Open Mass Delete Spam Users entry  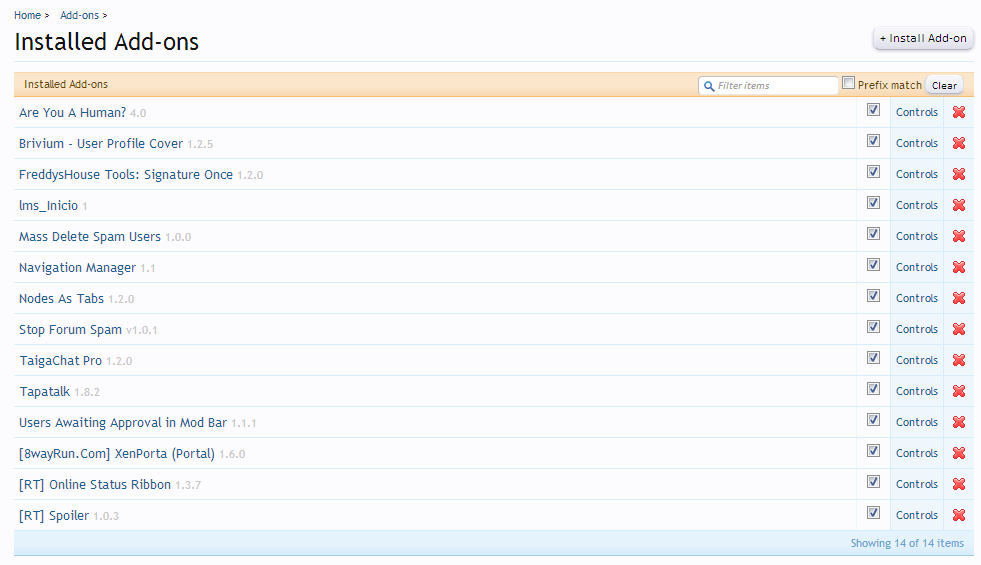89,237
